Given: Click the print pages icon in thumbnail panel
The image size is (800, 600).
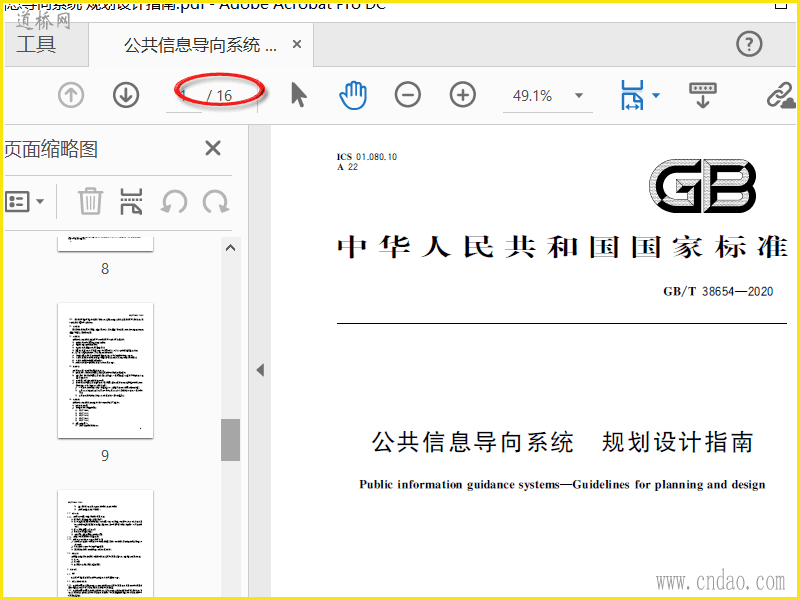Looking at the screenshot, I should point(131,201).
